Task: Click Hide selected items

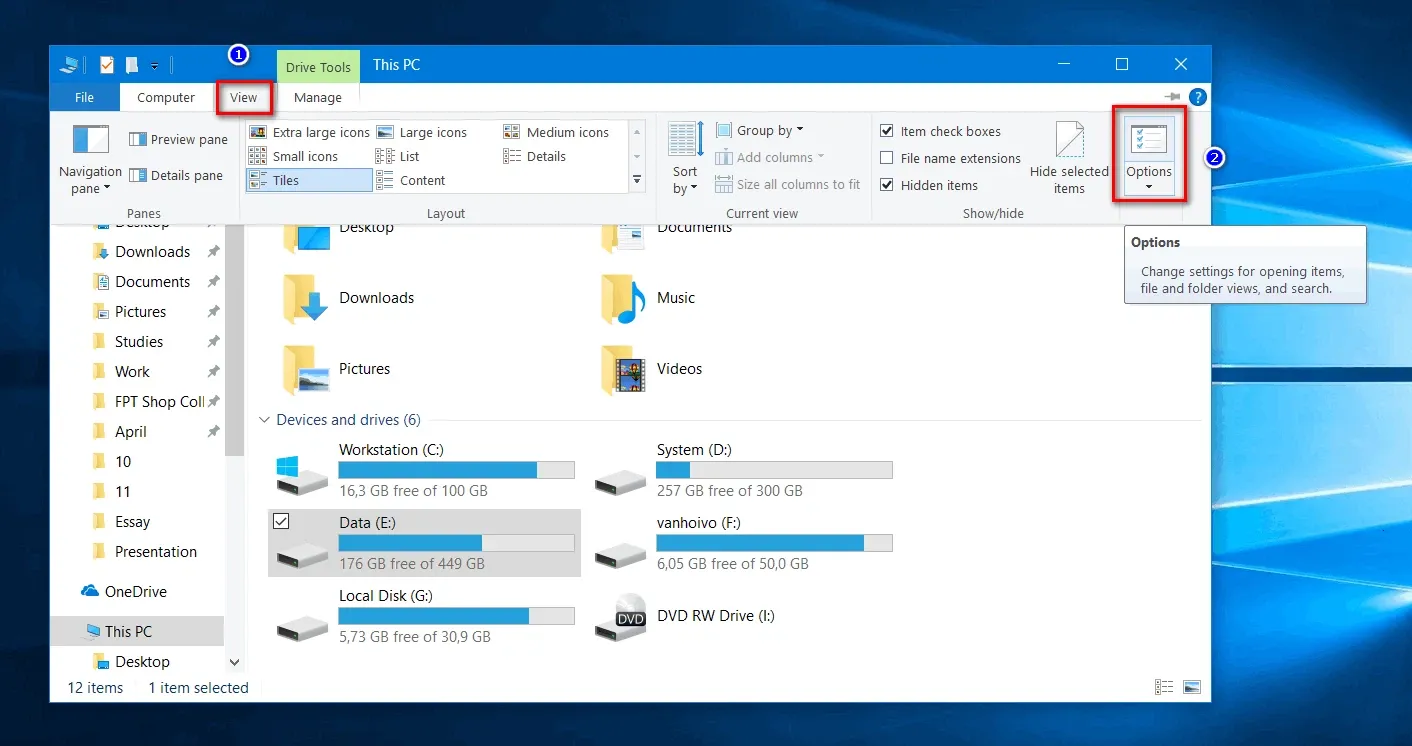Action: pyautogui.click(x=1069, y=158)
